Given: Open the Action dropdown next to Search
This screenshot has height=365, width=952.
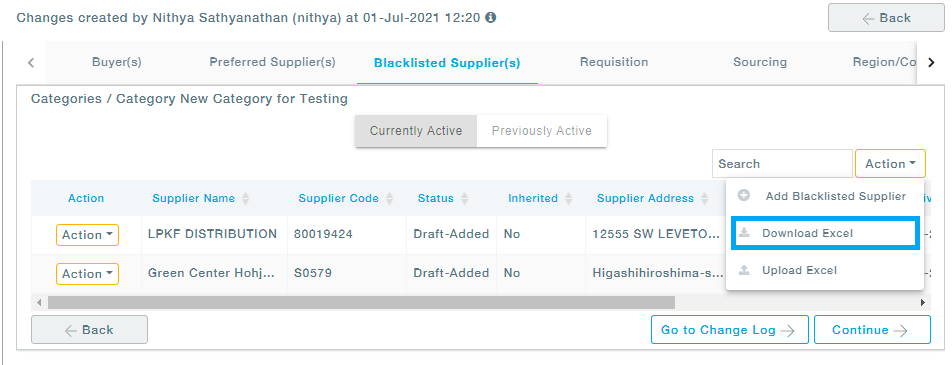Looking at the screenshot, I should (890, 163).
